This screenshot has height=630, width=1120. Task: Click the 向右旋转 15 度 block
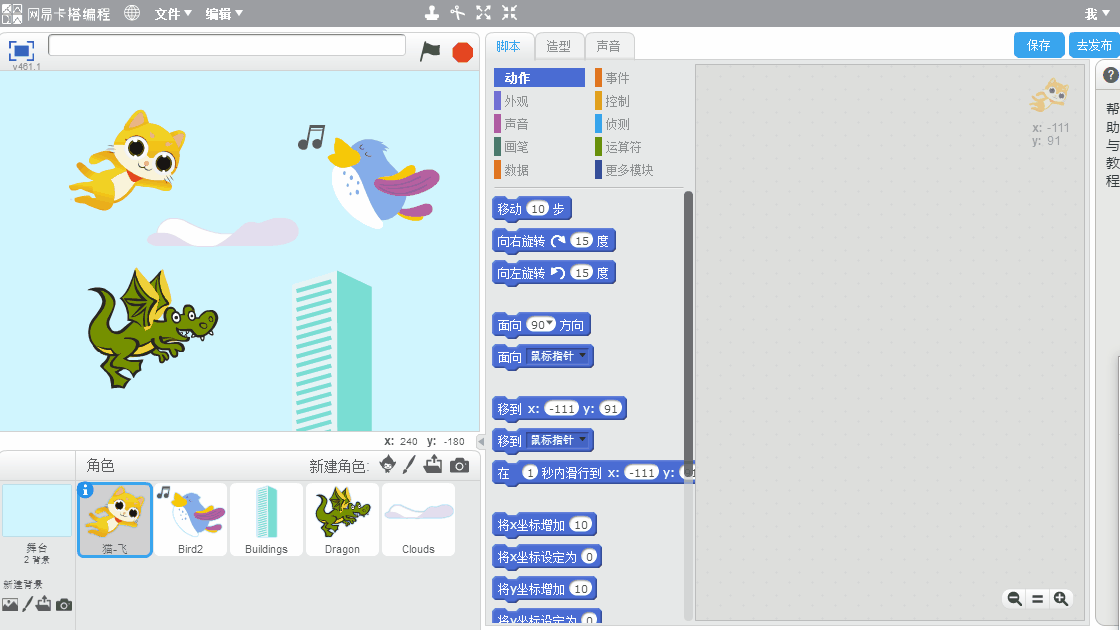[x=554, y=241]
